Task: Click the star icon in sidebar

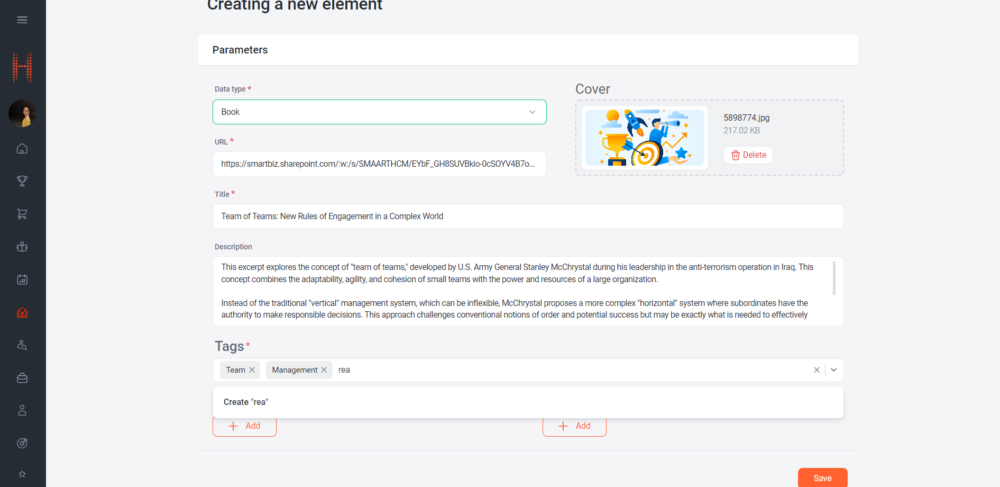Action: pos(22,473)
